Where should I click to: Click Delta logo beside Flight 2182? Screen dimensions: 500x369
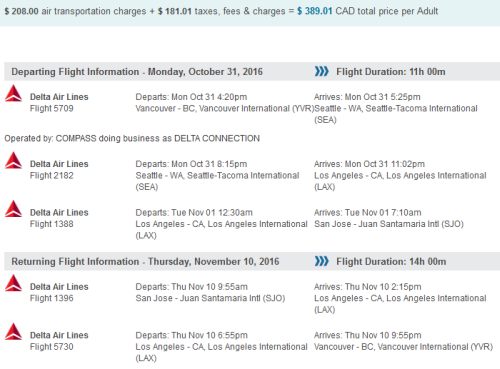[x=13, y=160]
